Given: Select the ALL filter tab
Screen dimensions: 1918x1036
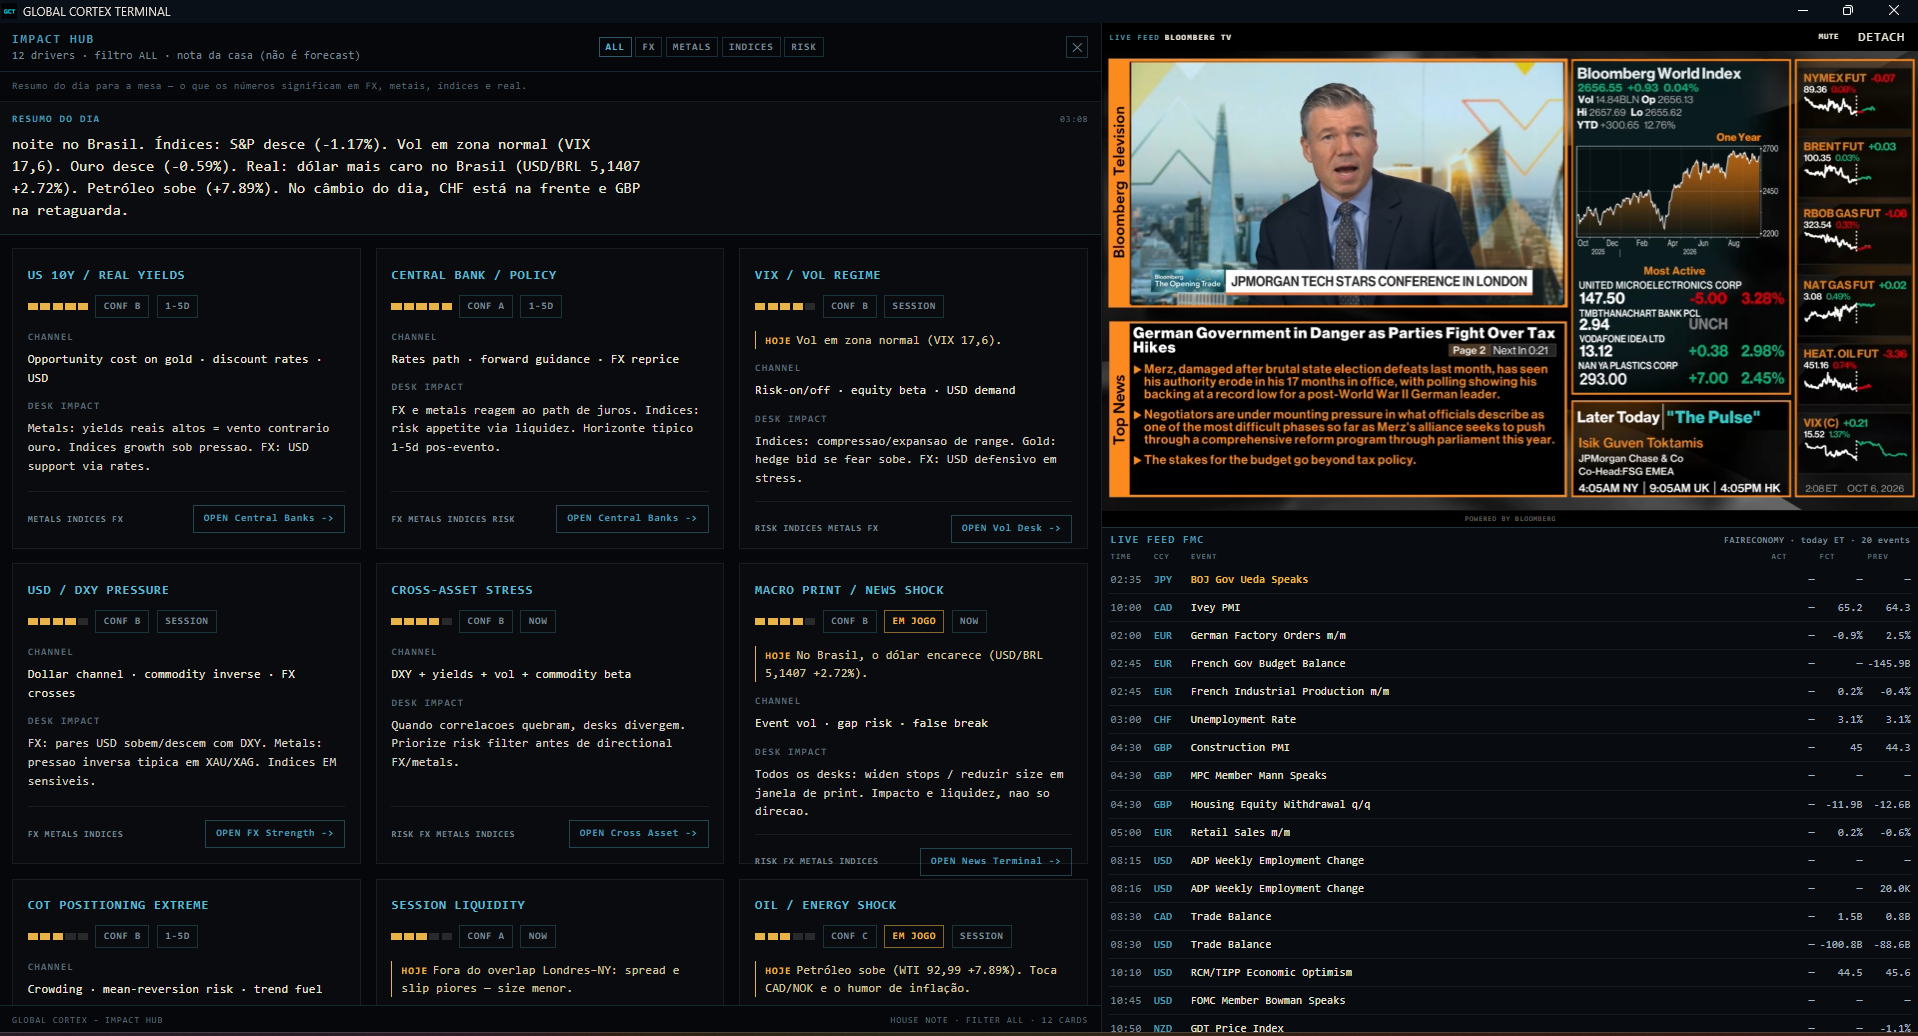Looking at the screenshot, I should tap(615, 47).
